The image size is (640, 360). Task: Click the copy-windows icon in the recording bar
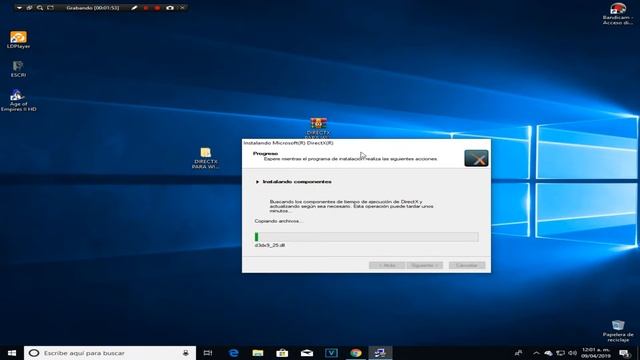coord(29,8)
